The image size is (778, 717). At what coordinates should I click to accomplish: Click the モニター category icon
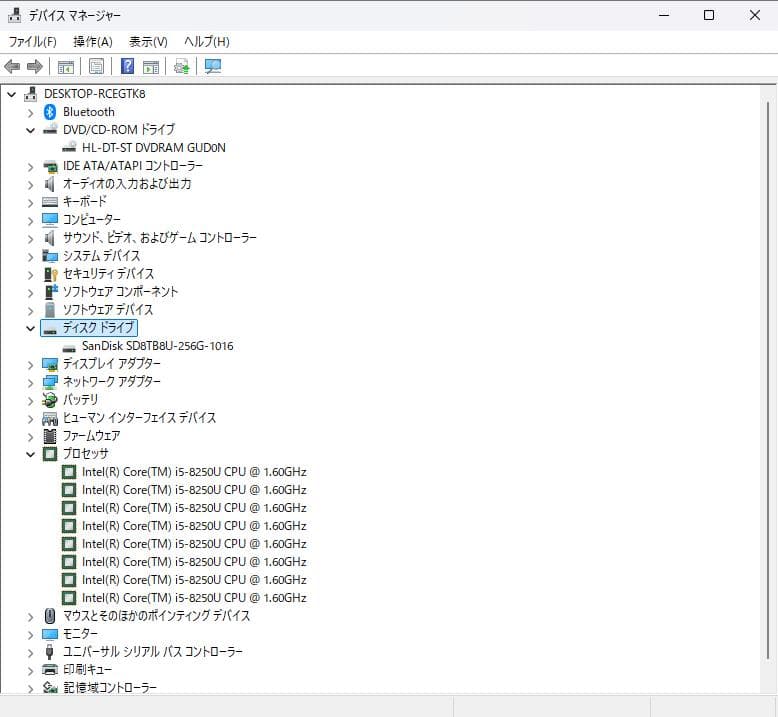click(x=50, y=634)
